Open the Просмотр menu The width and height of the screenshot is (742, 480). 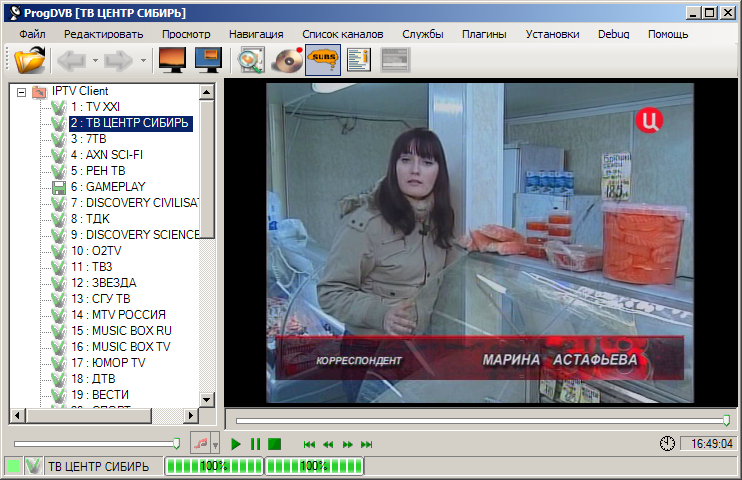click(x=186, y=34)
